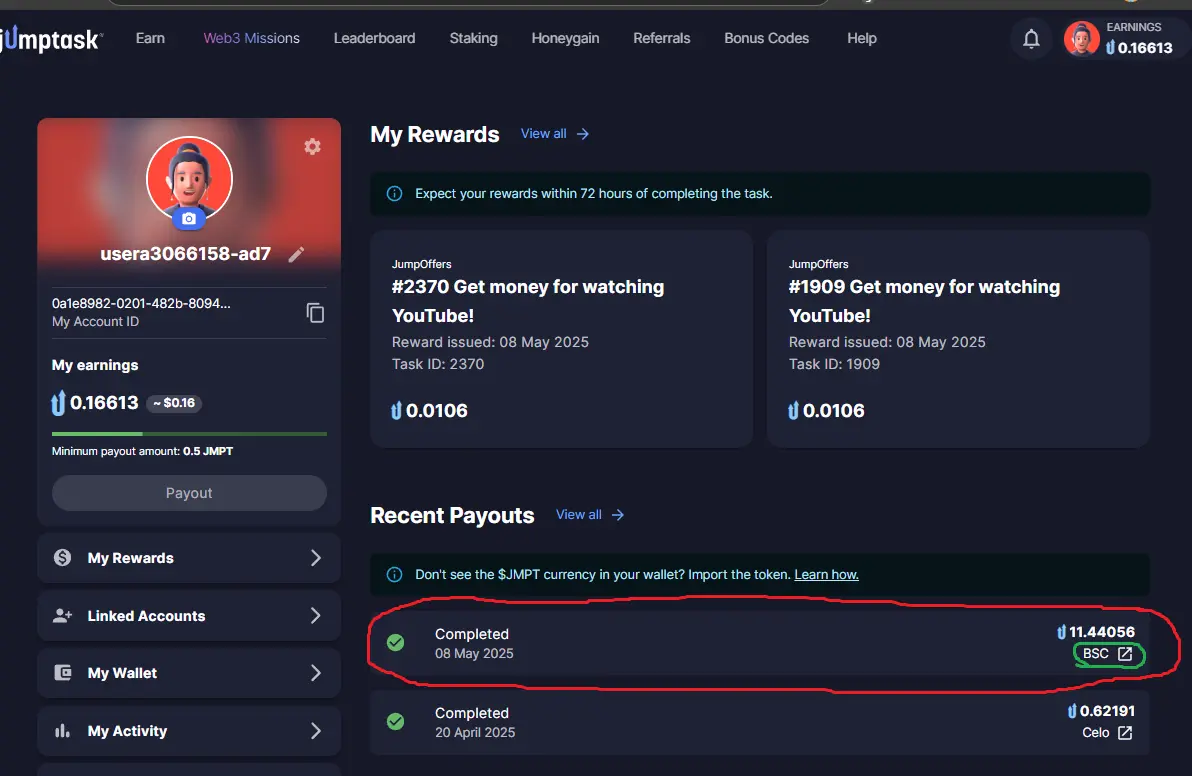Open Honeygain section

point(566,38)
